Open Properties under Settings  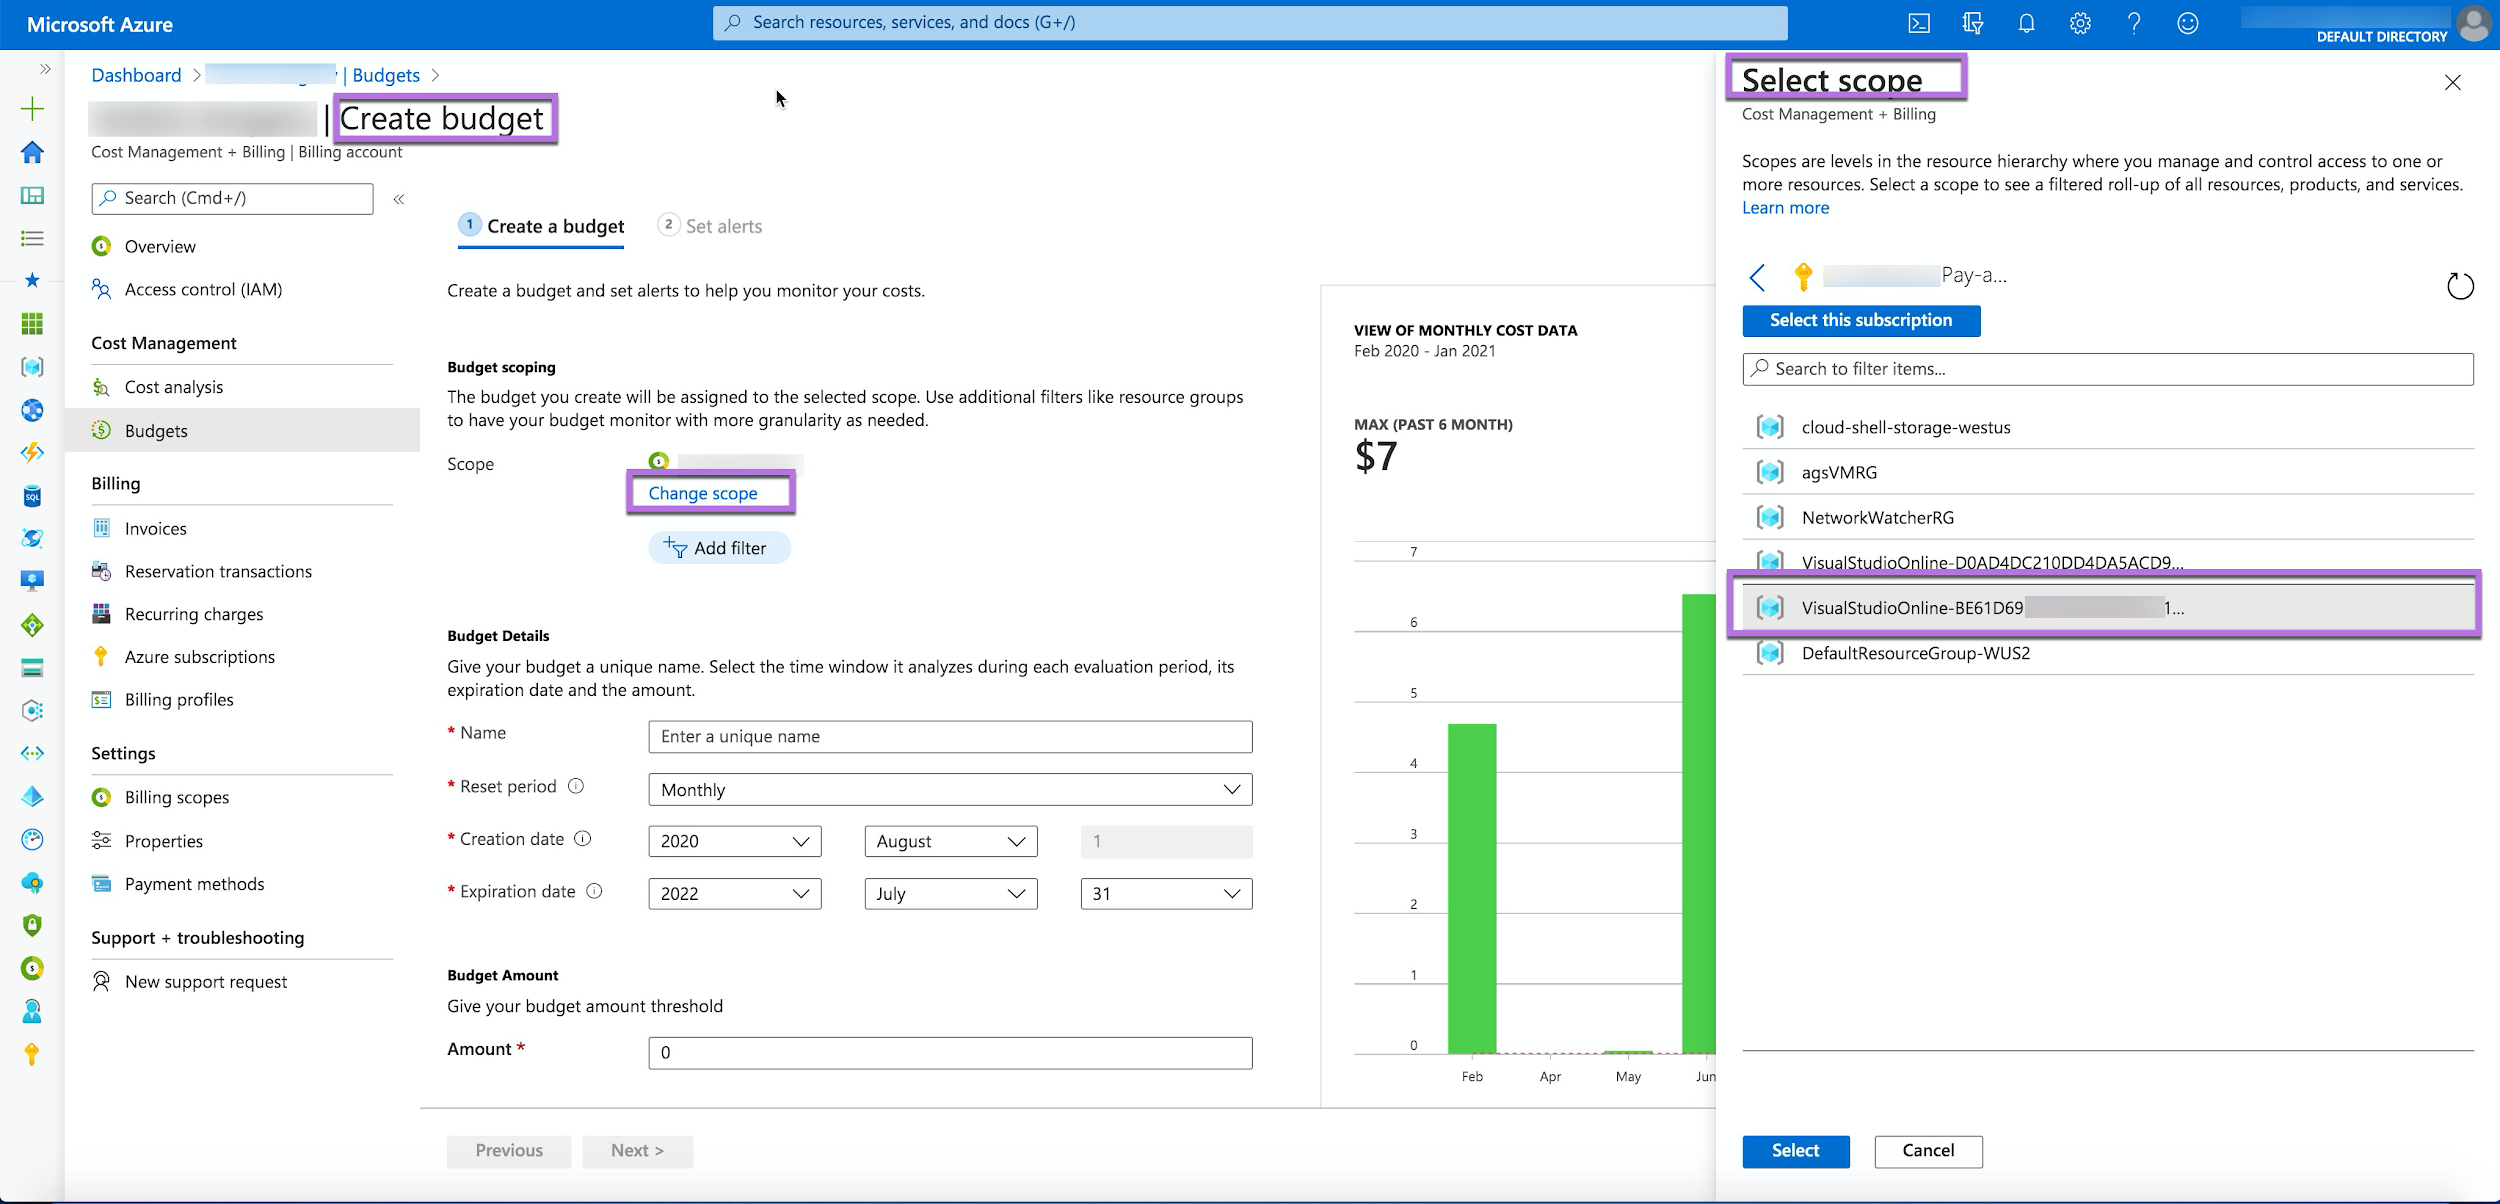[x=164, y=842]
